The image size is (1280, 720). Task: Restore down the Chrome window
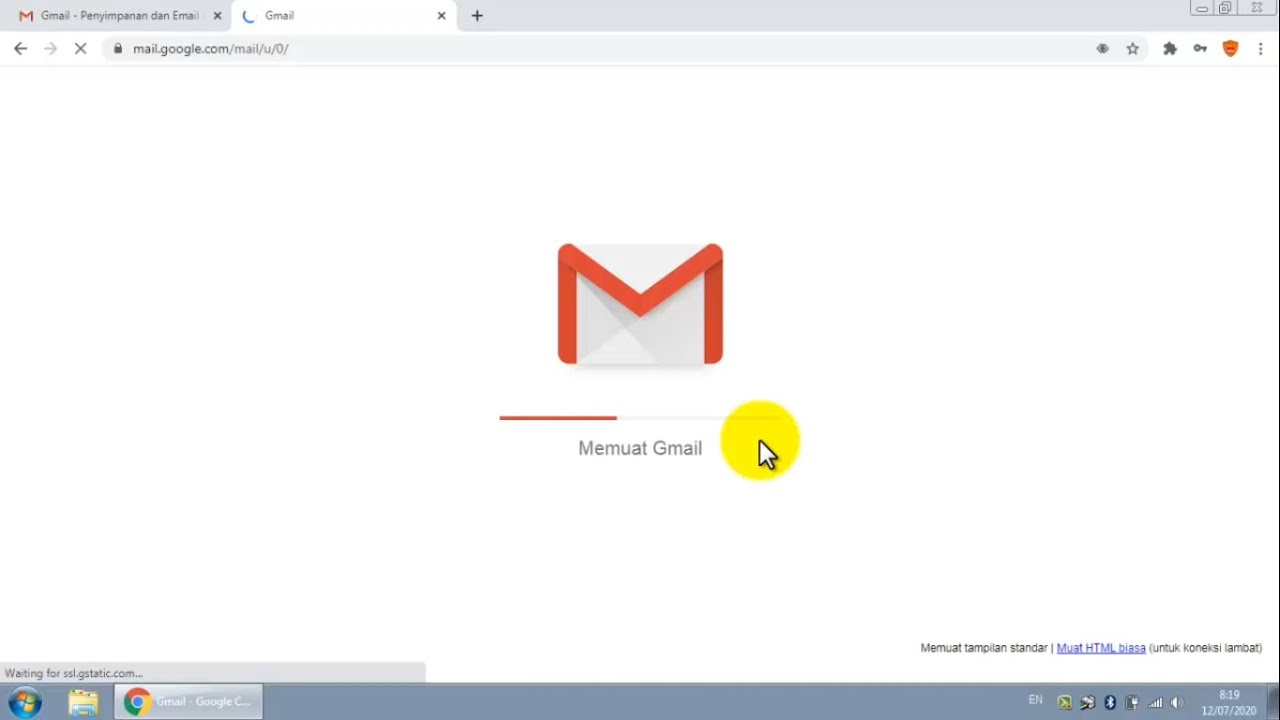coord(1225,8)
